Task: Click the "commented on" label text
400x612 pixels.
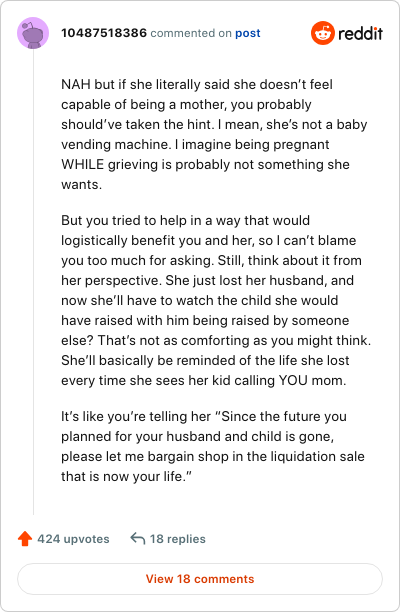Action: coord(191,33)
